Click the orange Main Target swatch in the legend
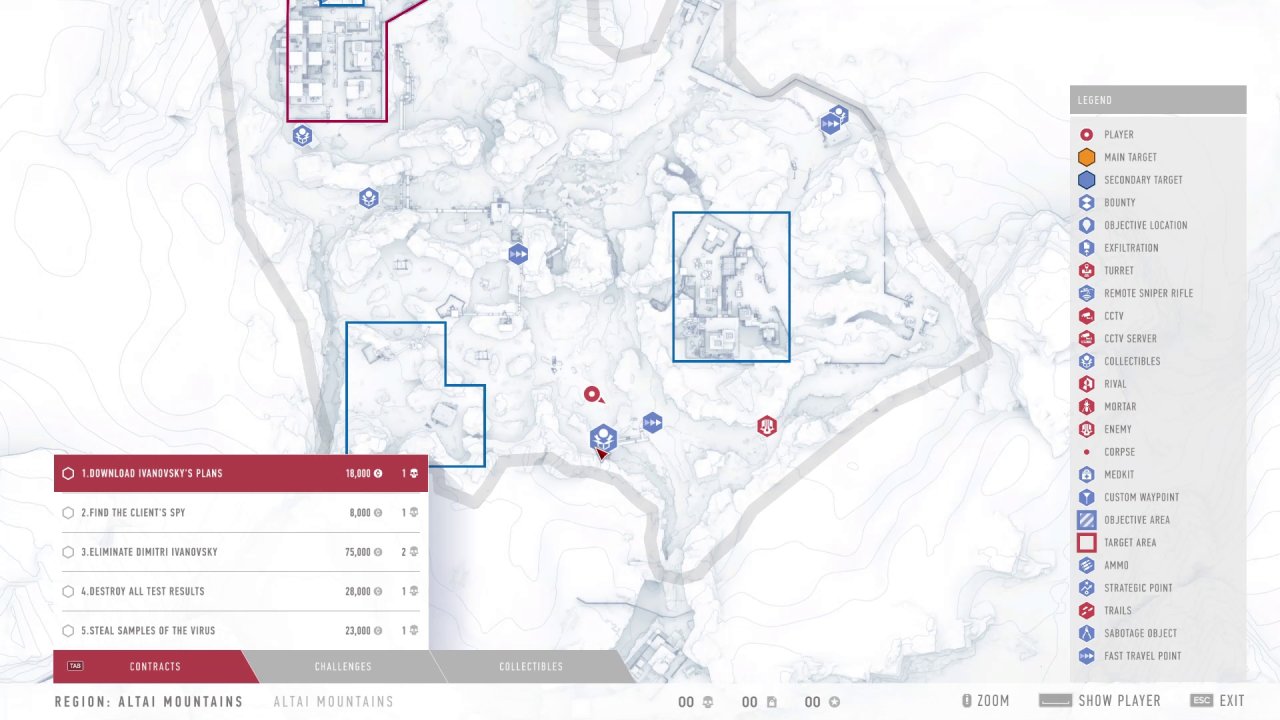The image size is (1280, 720). click(x=1087, y=157)
